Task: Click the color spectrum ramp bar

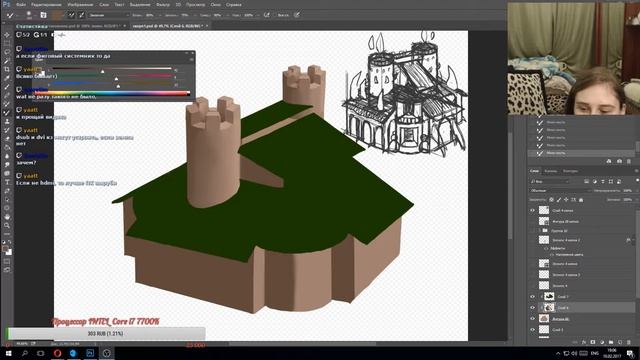Action: pyautogui.click(x=111, y=93)
